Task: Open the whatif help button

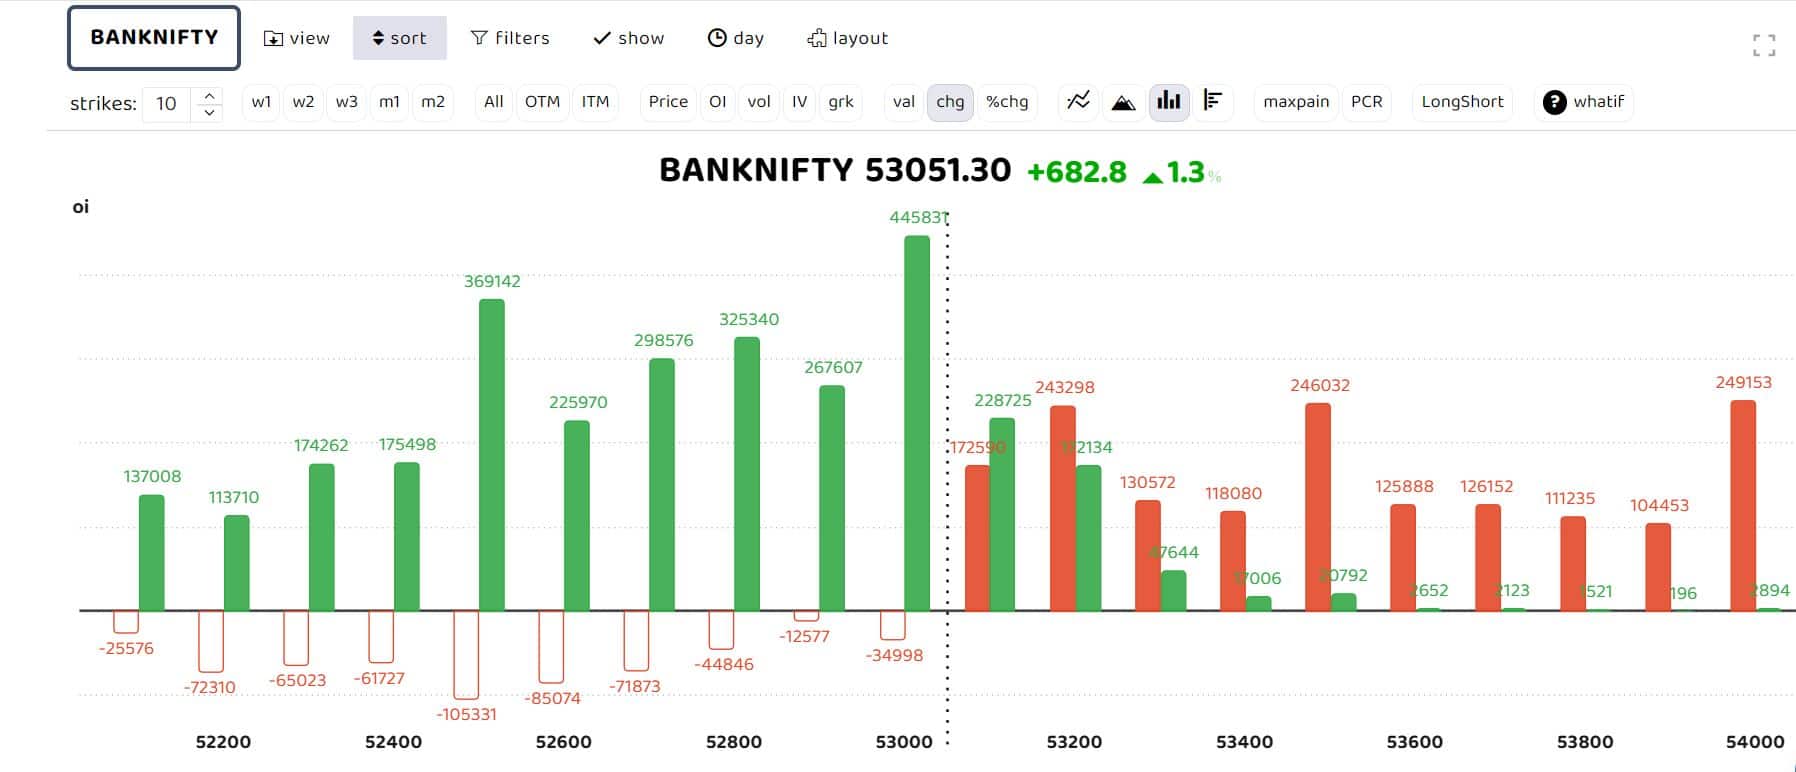Action: tap(1584, 102)
